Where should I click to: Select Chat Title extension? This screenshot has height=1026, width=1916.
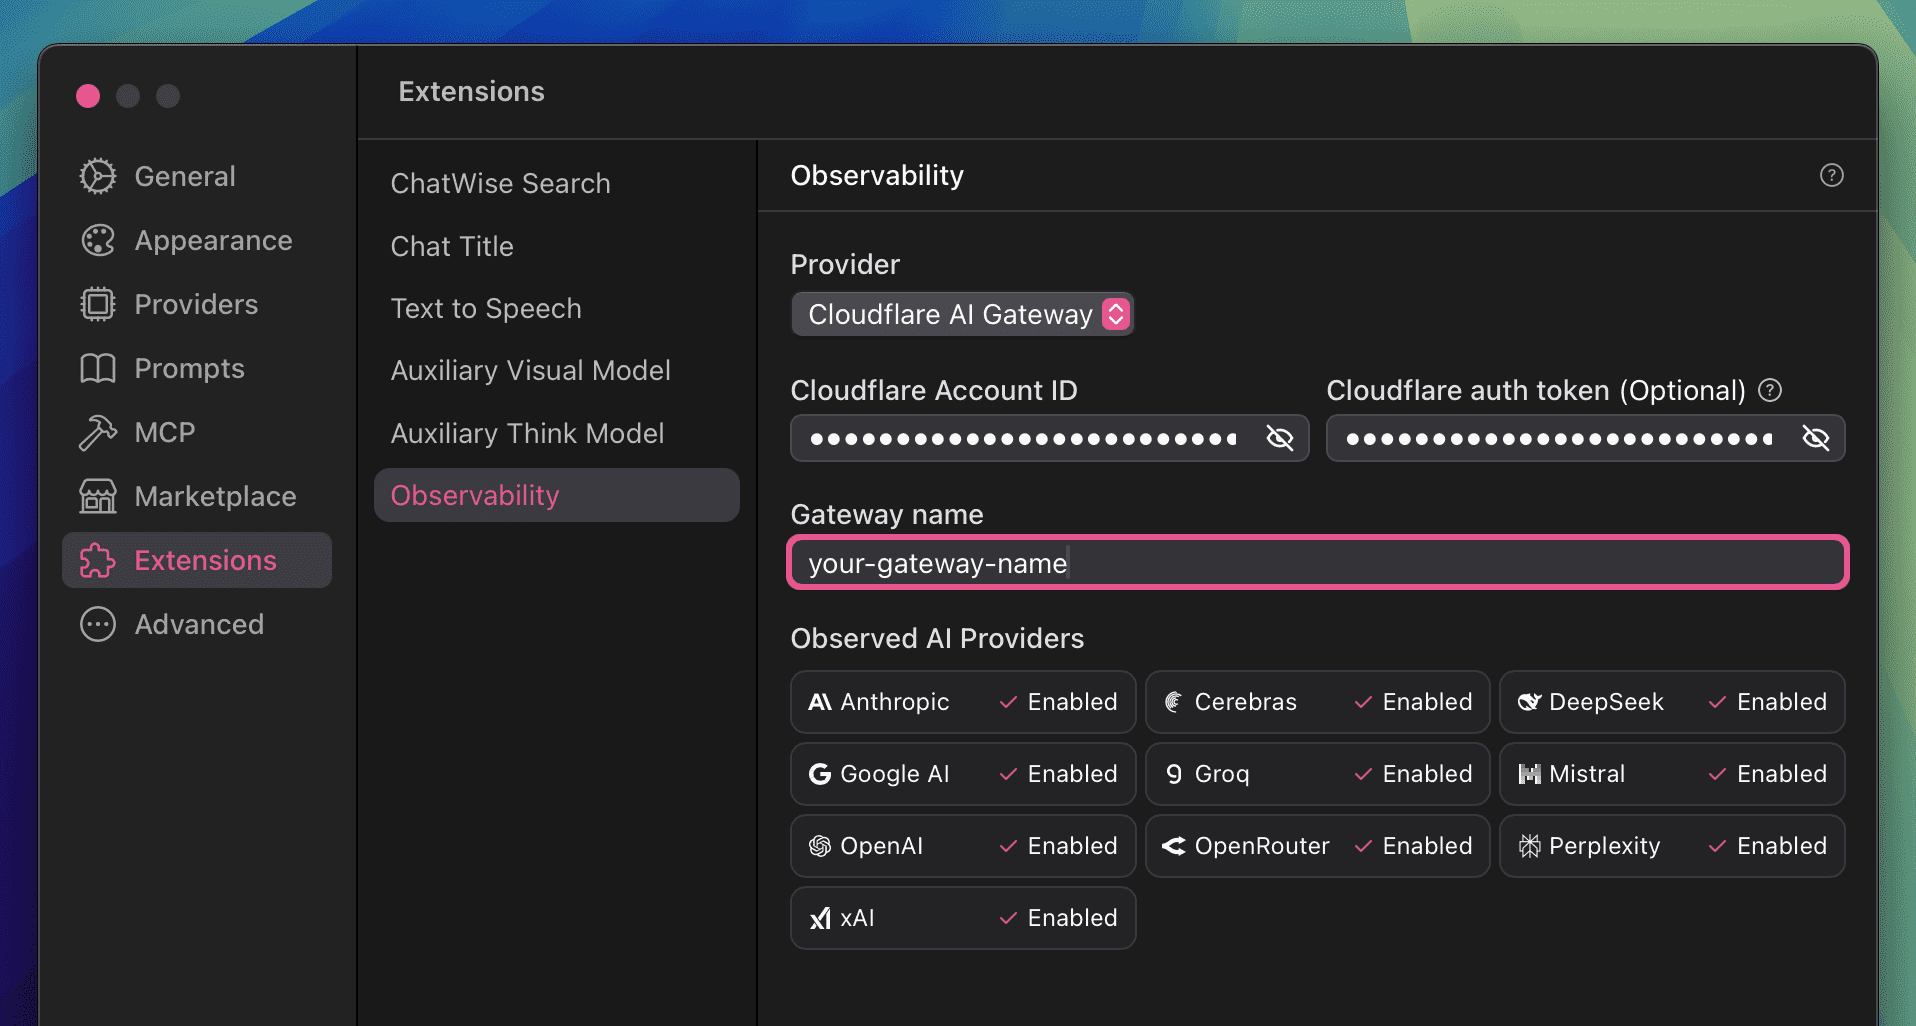pos(556,246)
